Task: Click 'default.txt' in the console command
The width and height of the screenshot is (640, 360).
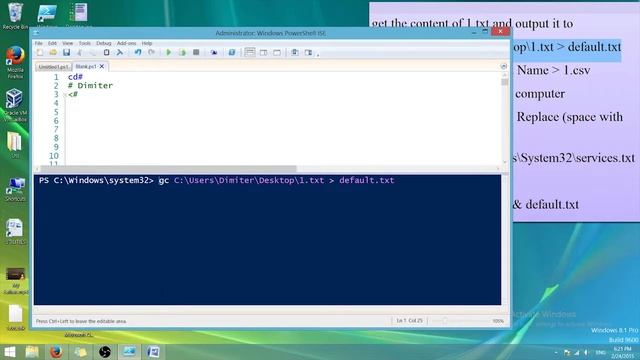Action: (367, 180)
